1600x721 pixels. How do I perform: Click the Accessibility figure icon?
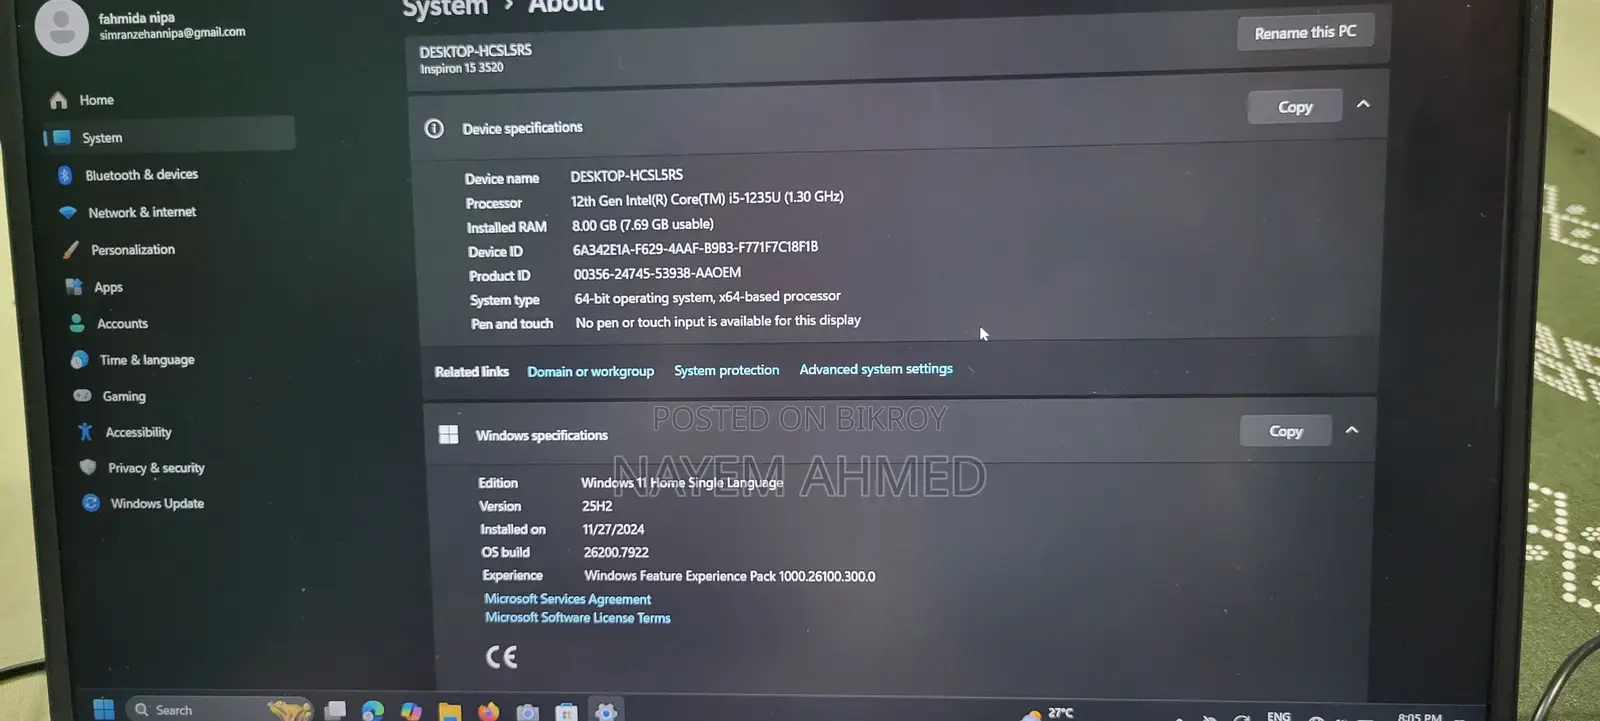pyautogui.click(x=85, y=432)
